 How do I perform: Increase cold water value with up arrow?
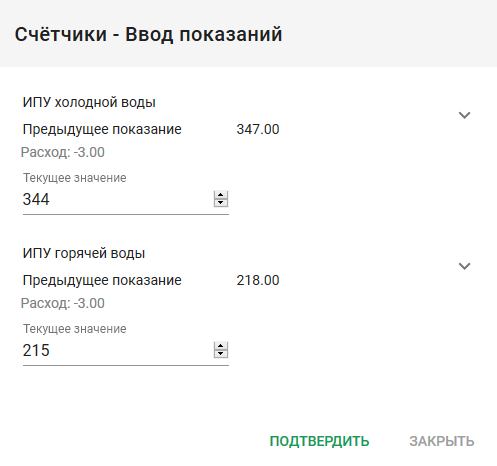click(221, 195)
